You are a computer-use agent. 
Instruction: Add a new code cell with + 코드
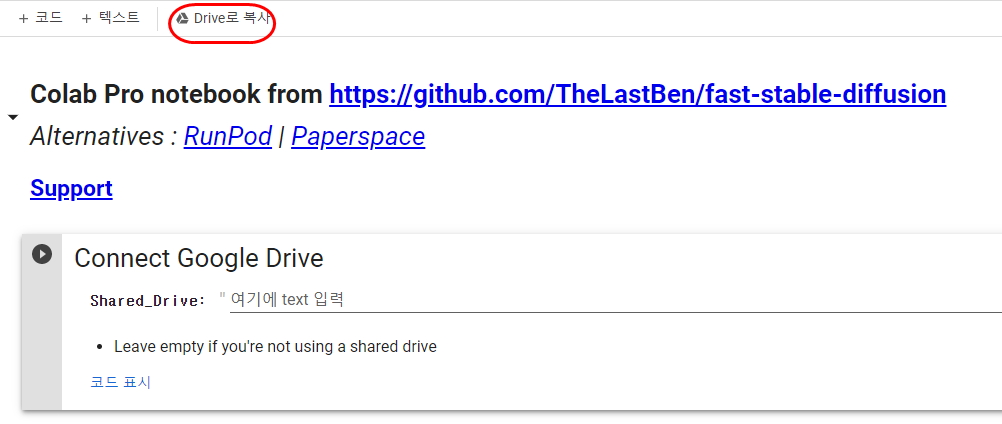[x=40, y=18]
